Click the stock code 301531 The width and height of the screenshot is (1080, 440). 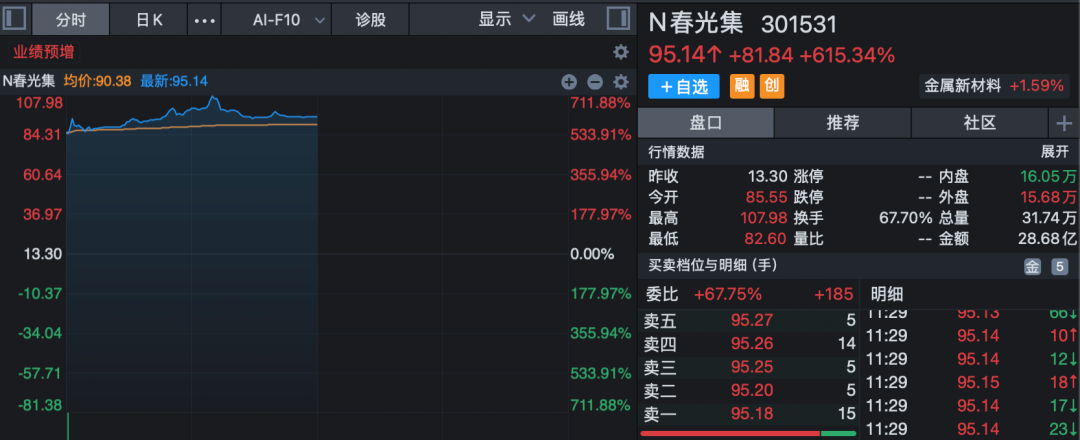(x=798, y=25)
